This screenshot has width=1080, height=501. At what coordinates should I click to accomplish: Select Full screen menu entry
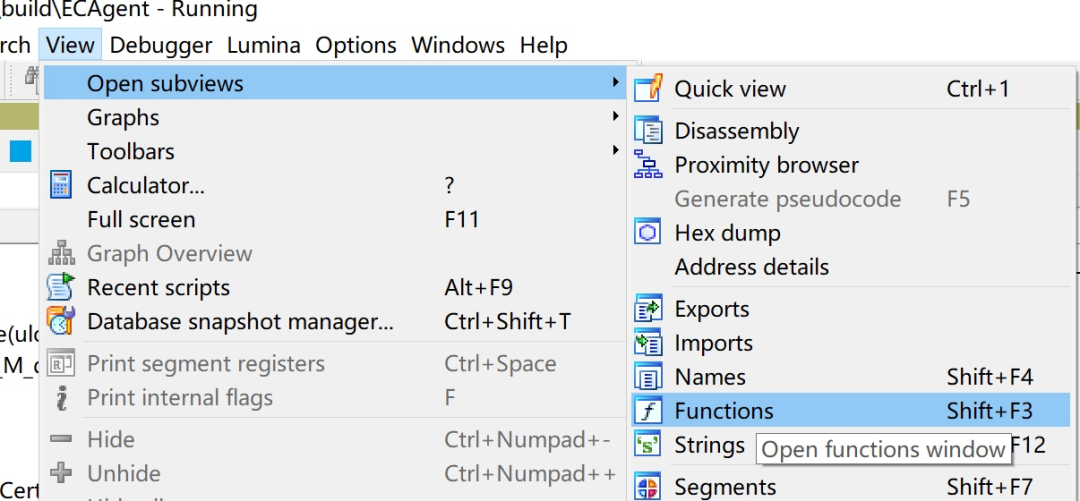click(x=141, y=219)
